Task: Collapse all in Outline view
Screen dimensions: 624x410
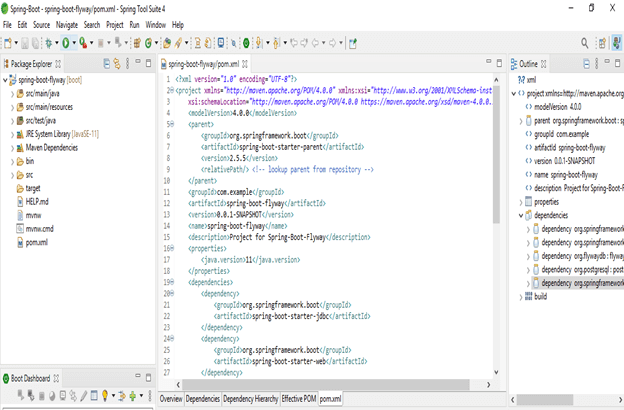Action: pyautogui.click(x=586, y=64)
